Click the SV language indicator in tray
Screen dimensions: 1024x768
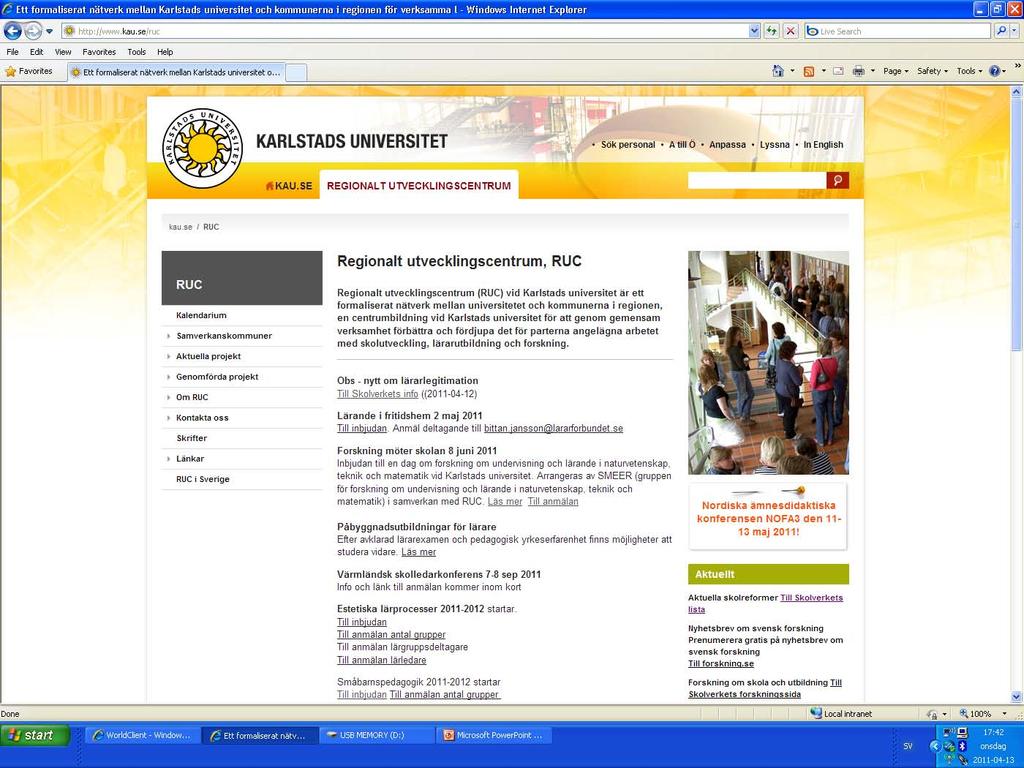click(908, 746)
